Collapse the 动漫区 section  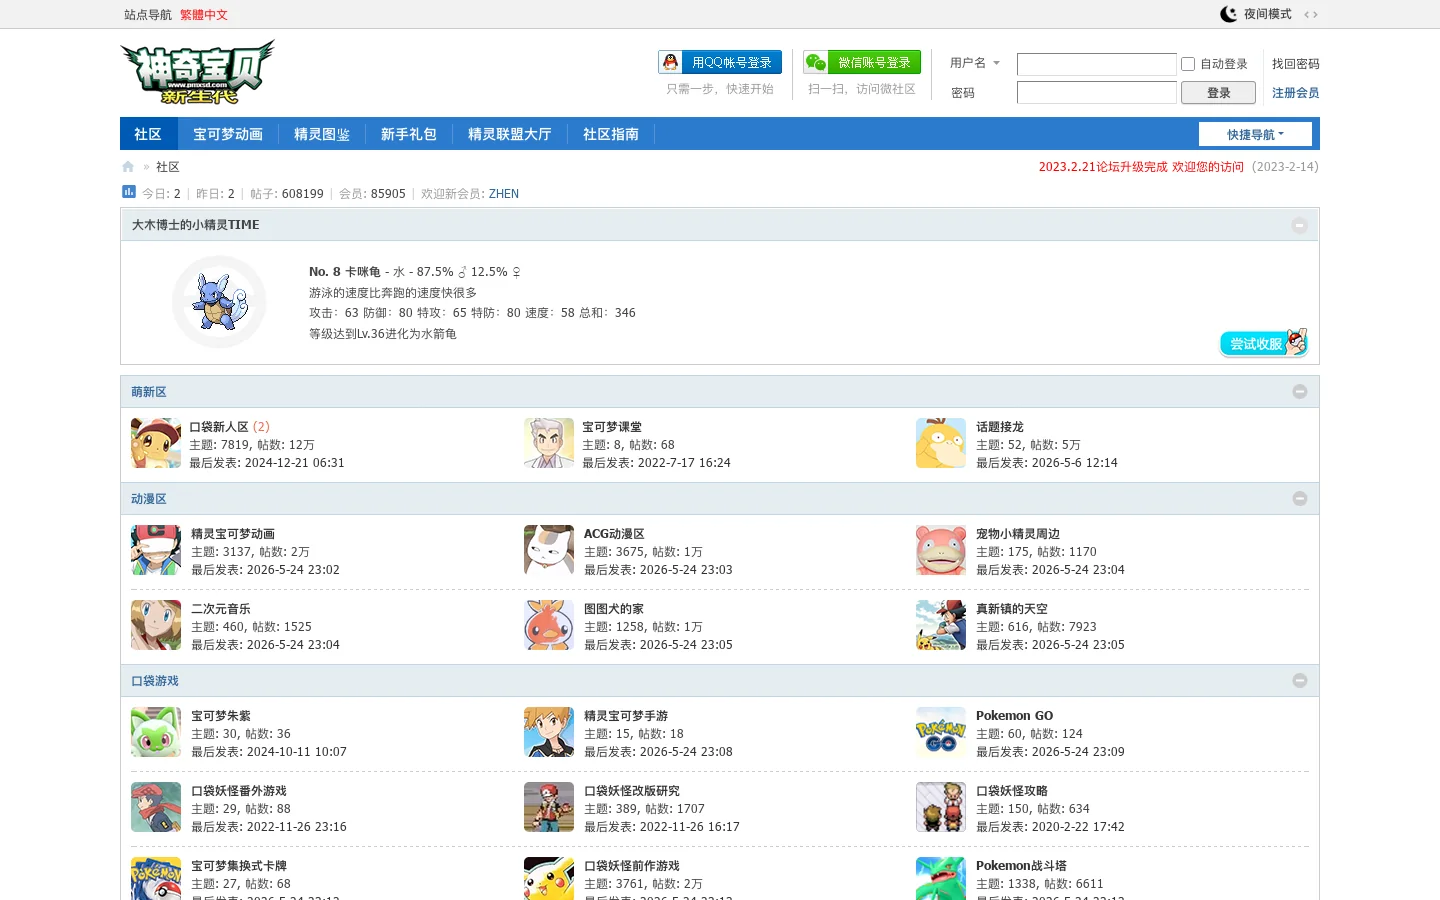tap(1299, 499)
